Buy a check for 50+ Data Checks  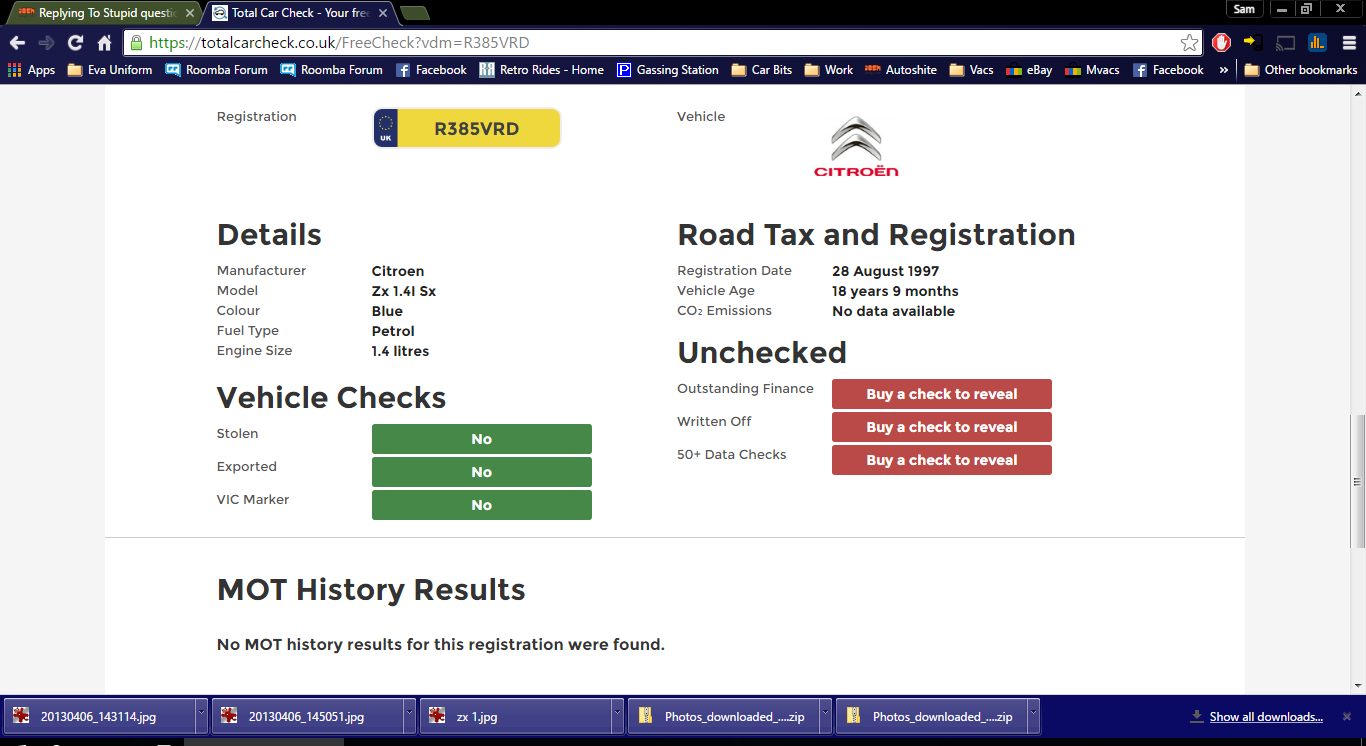(941, 460)
